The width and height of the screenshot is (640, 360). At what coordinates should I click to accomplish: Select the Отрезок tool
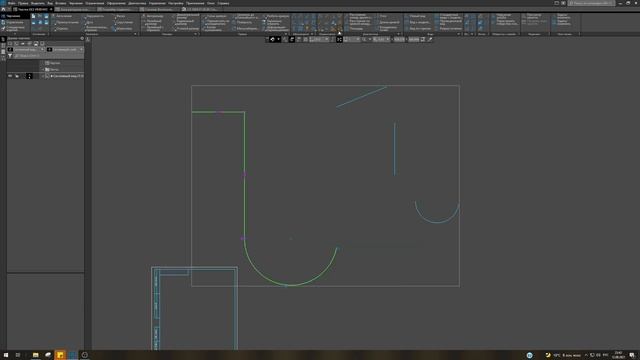pos(60,29)
